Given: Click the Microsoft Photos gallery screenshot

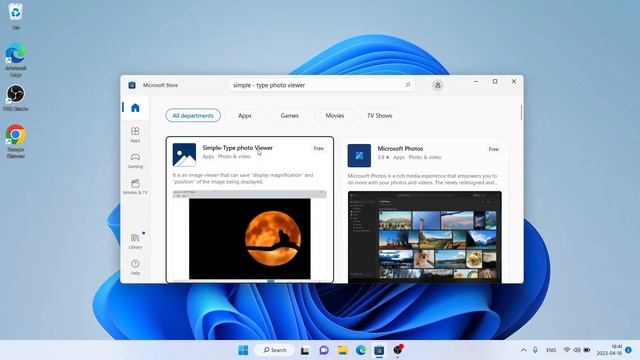Looking at the screenshot, I should [x=424, y=237].
